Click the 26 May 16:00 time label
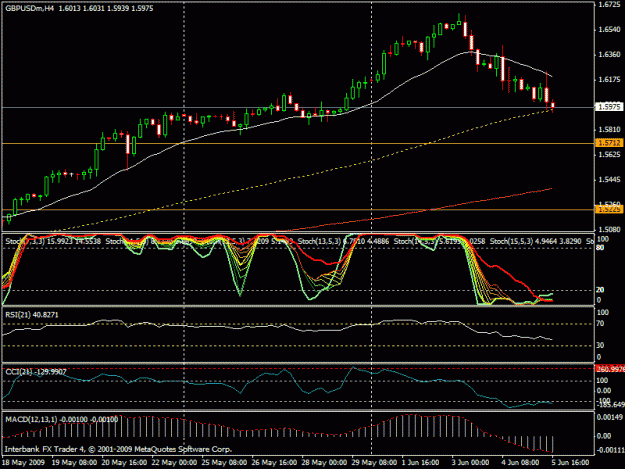 (274, 463)
